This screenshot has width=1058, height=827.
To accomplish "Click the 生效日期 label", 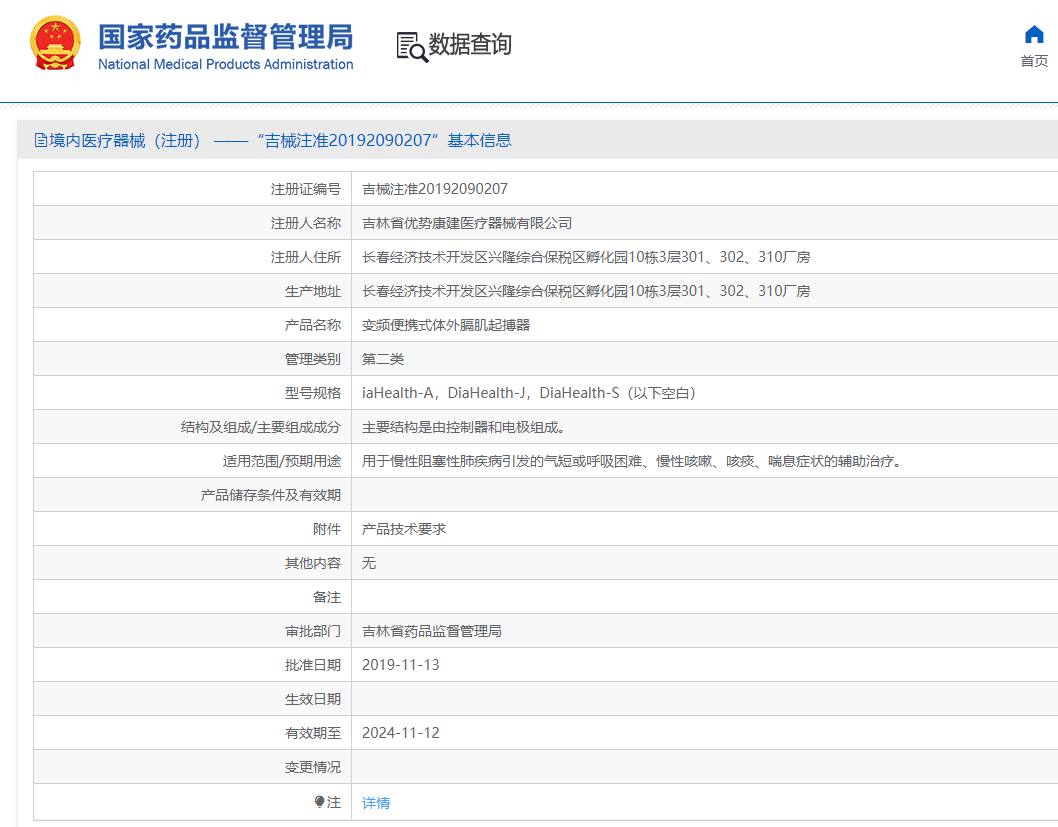I will point(312,699).
